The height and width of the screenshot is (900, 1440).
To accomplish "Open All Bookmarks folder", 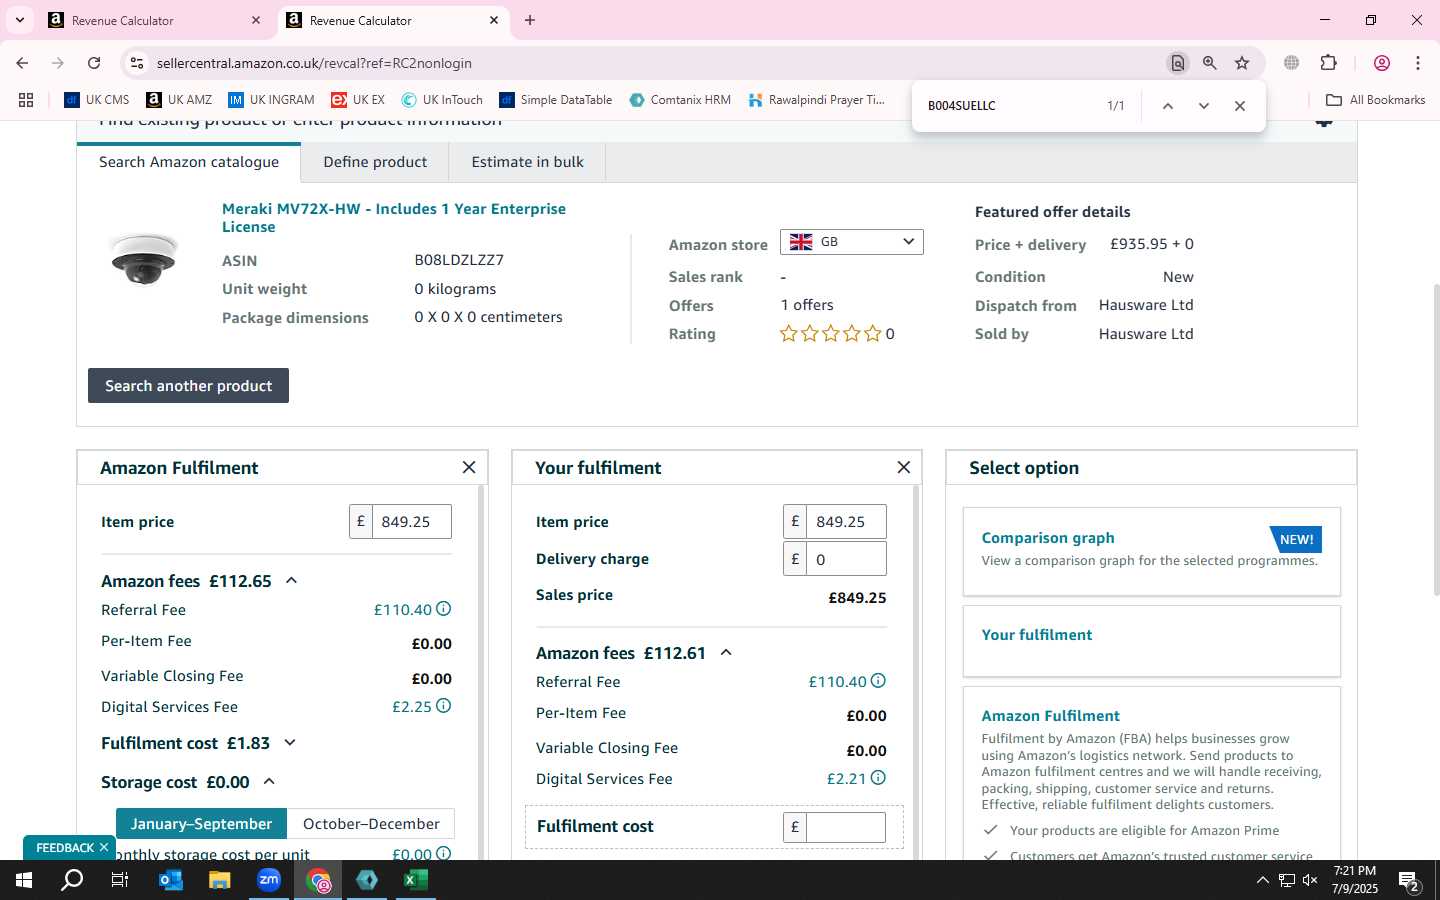I will (1375, 100).
